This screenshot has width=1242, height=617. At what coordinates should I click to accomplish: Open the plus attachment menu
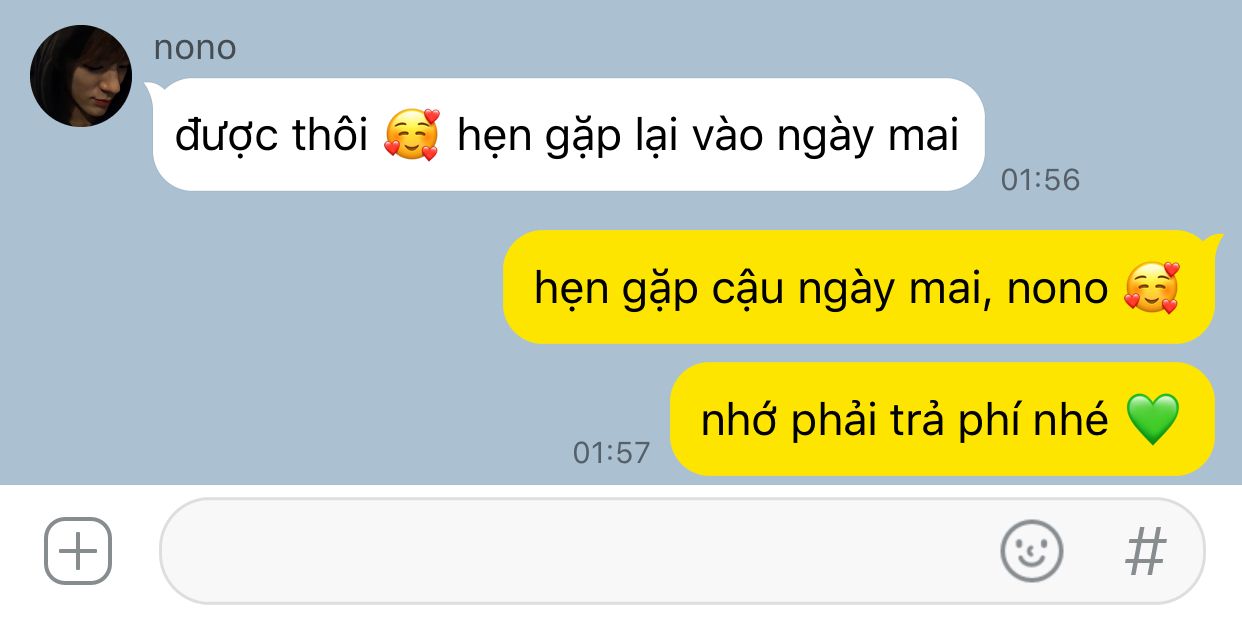[77, 551]
